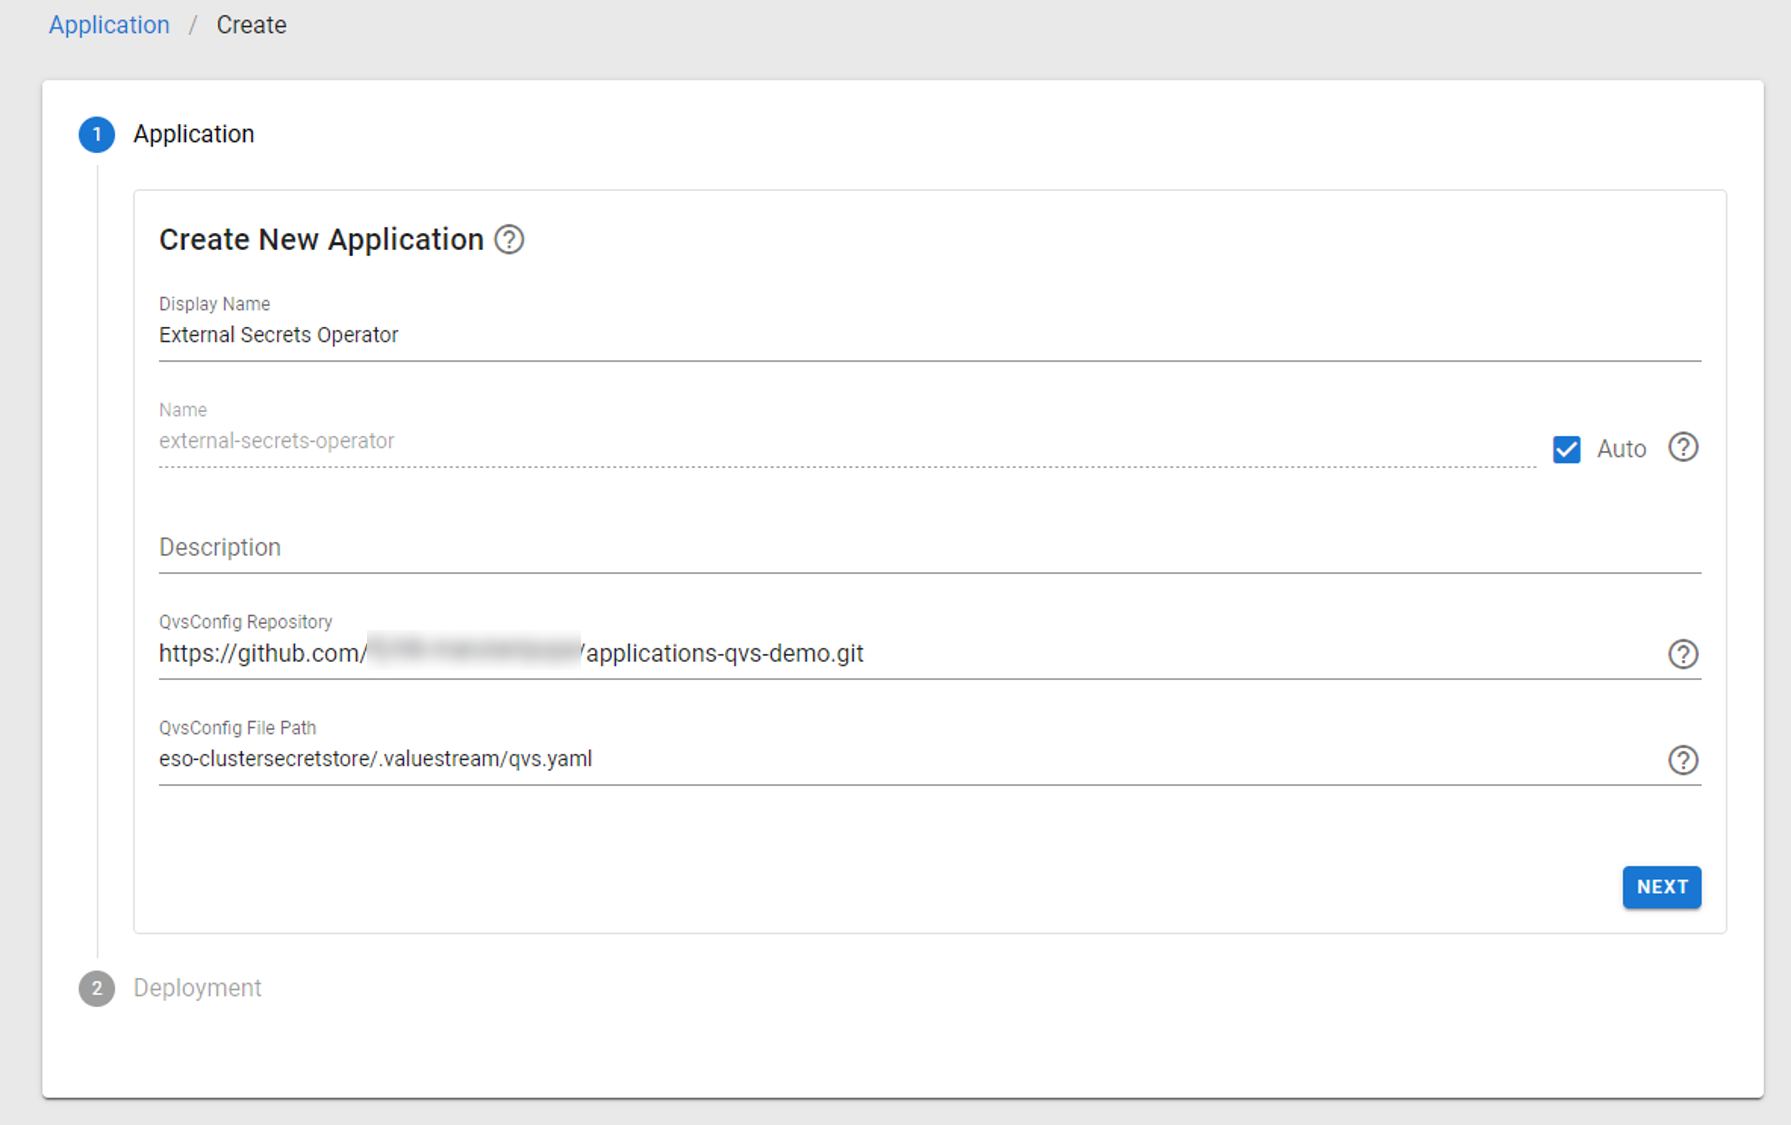Uncheck the Auto name checkbox
This screenshot has height=1125, width=1791.
coord(1566,449)
